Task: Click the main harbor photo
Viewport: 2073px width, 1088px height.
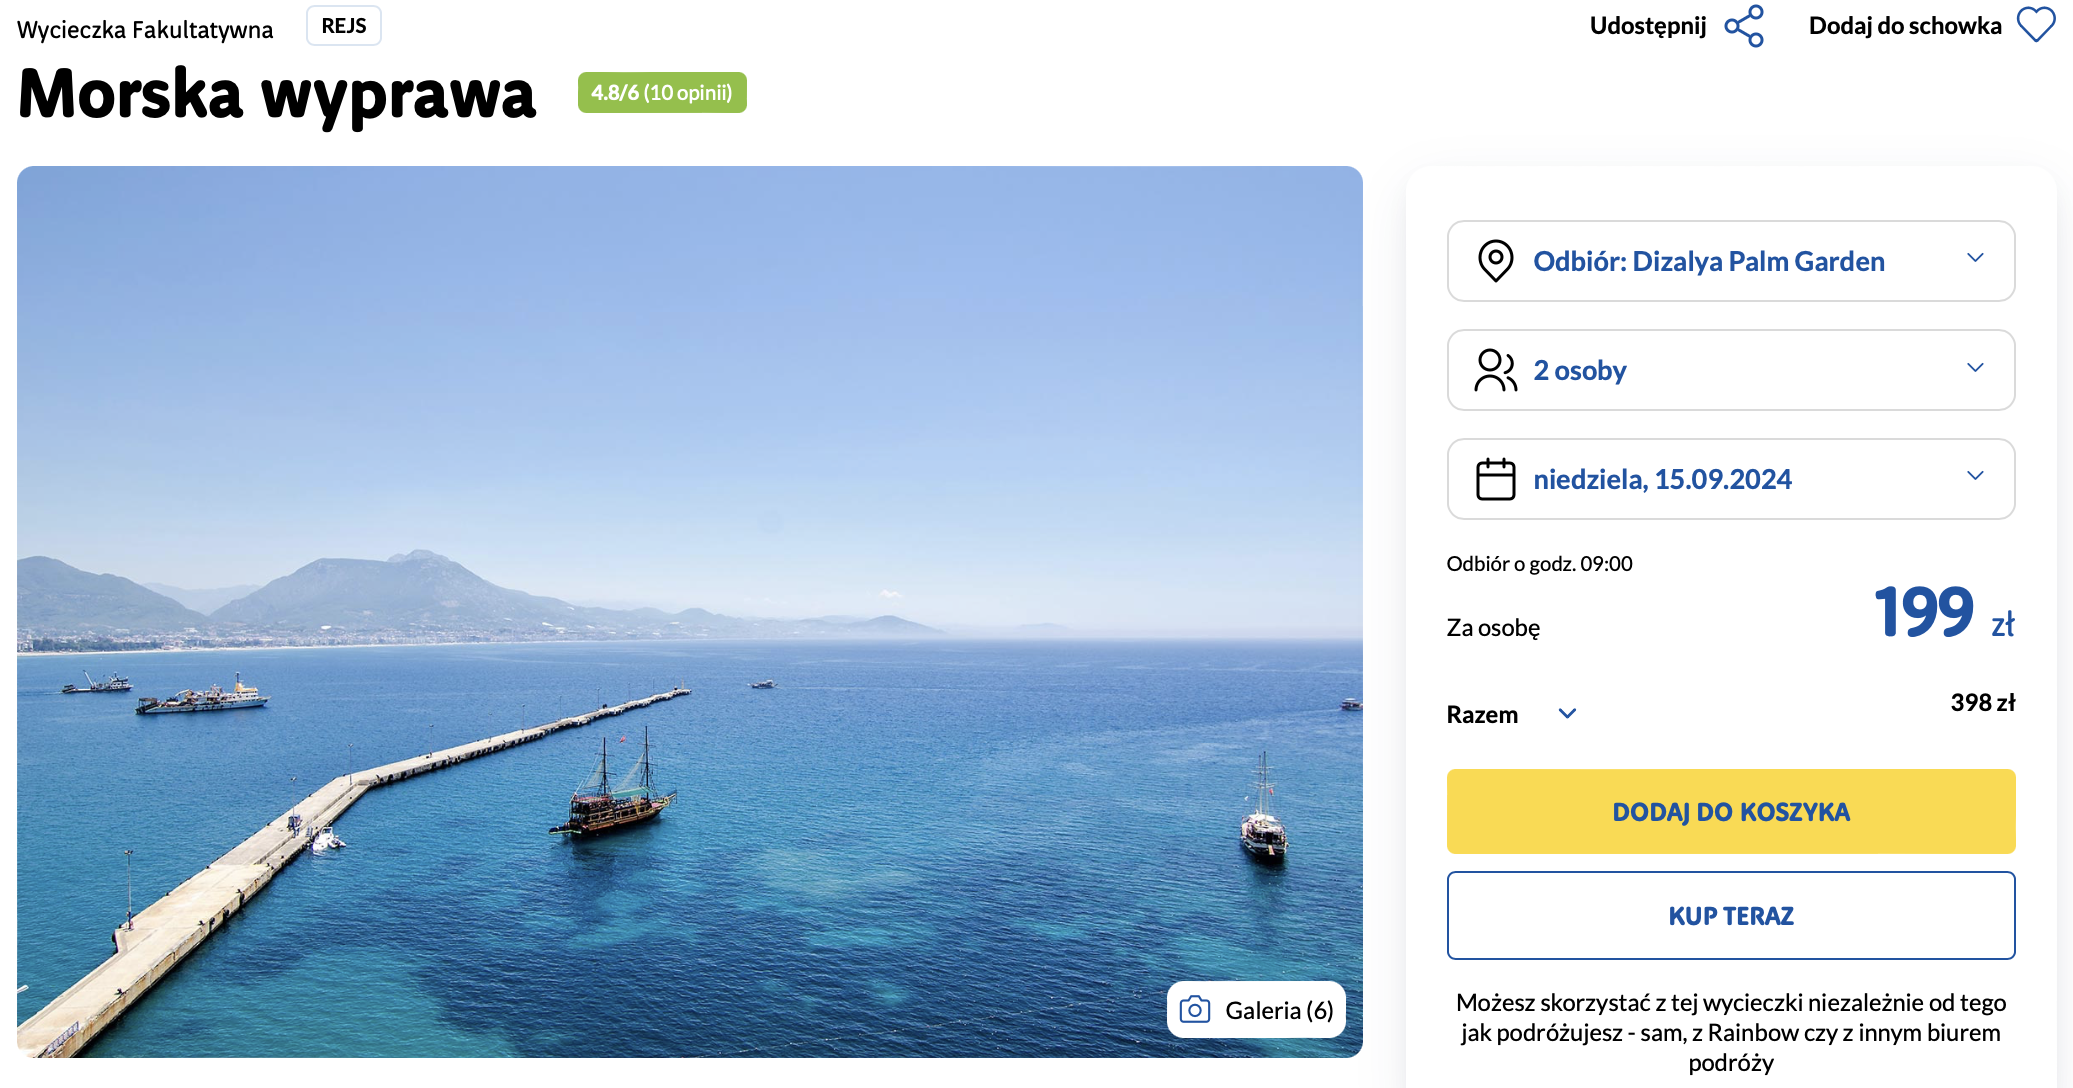Action: pyautogui.click(x=690, y=611)
